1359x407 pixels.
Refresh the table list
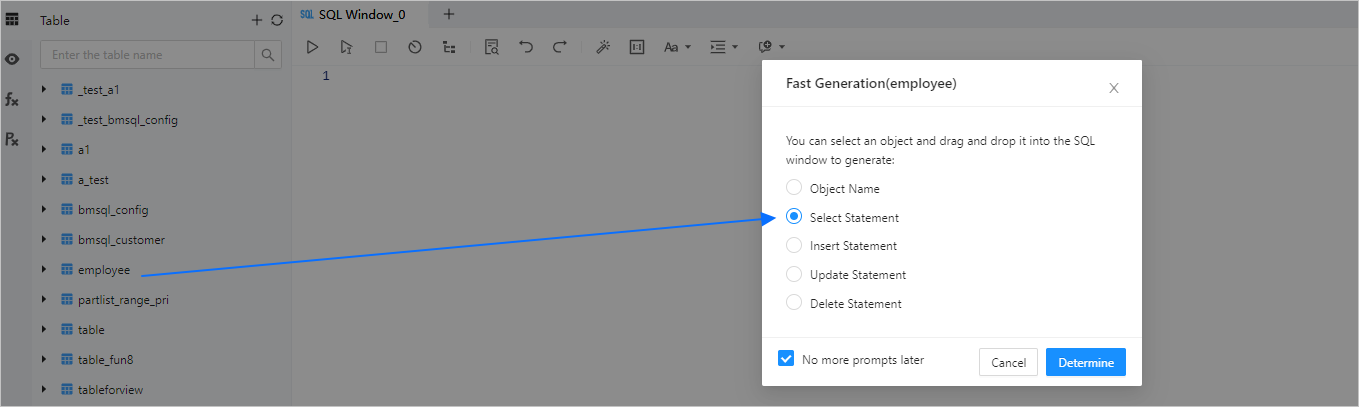[277, 20]
